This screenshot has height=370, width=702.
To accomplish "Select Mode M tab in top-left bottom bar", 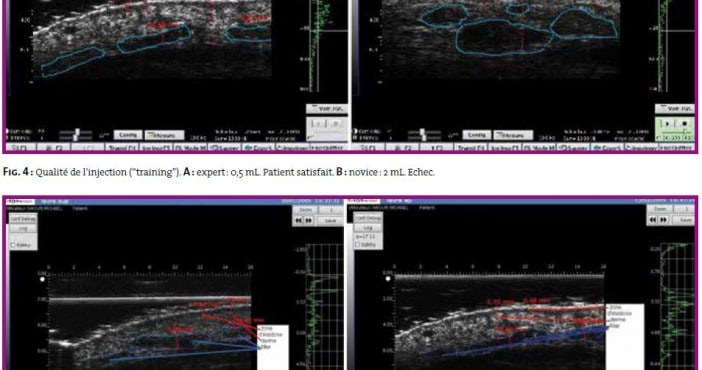I will (192, 147).
